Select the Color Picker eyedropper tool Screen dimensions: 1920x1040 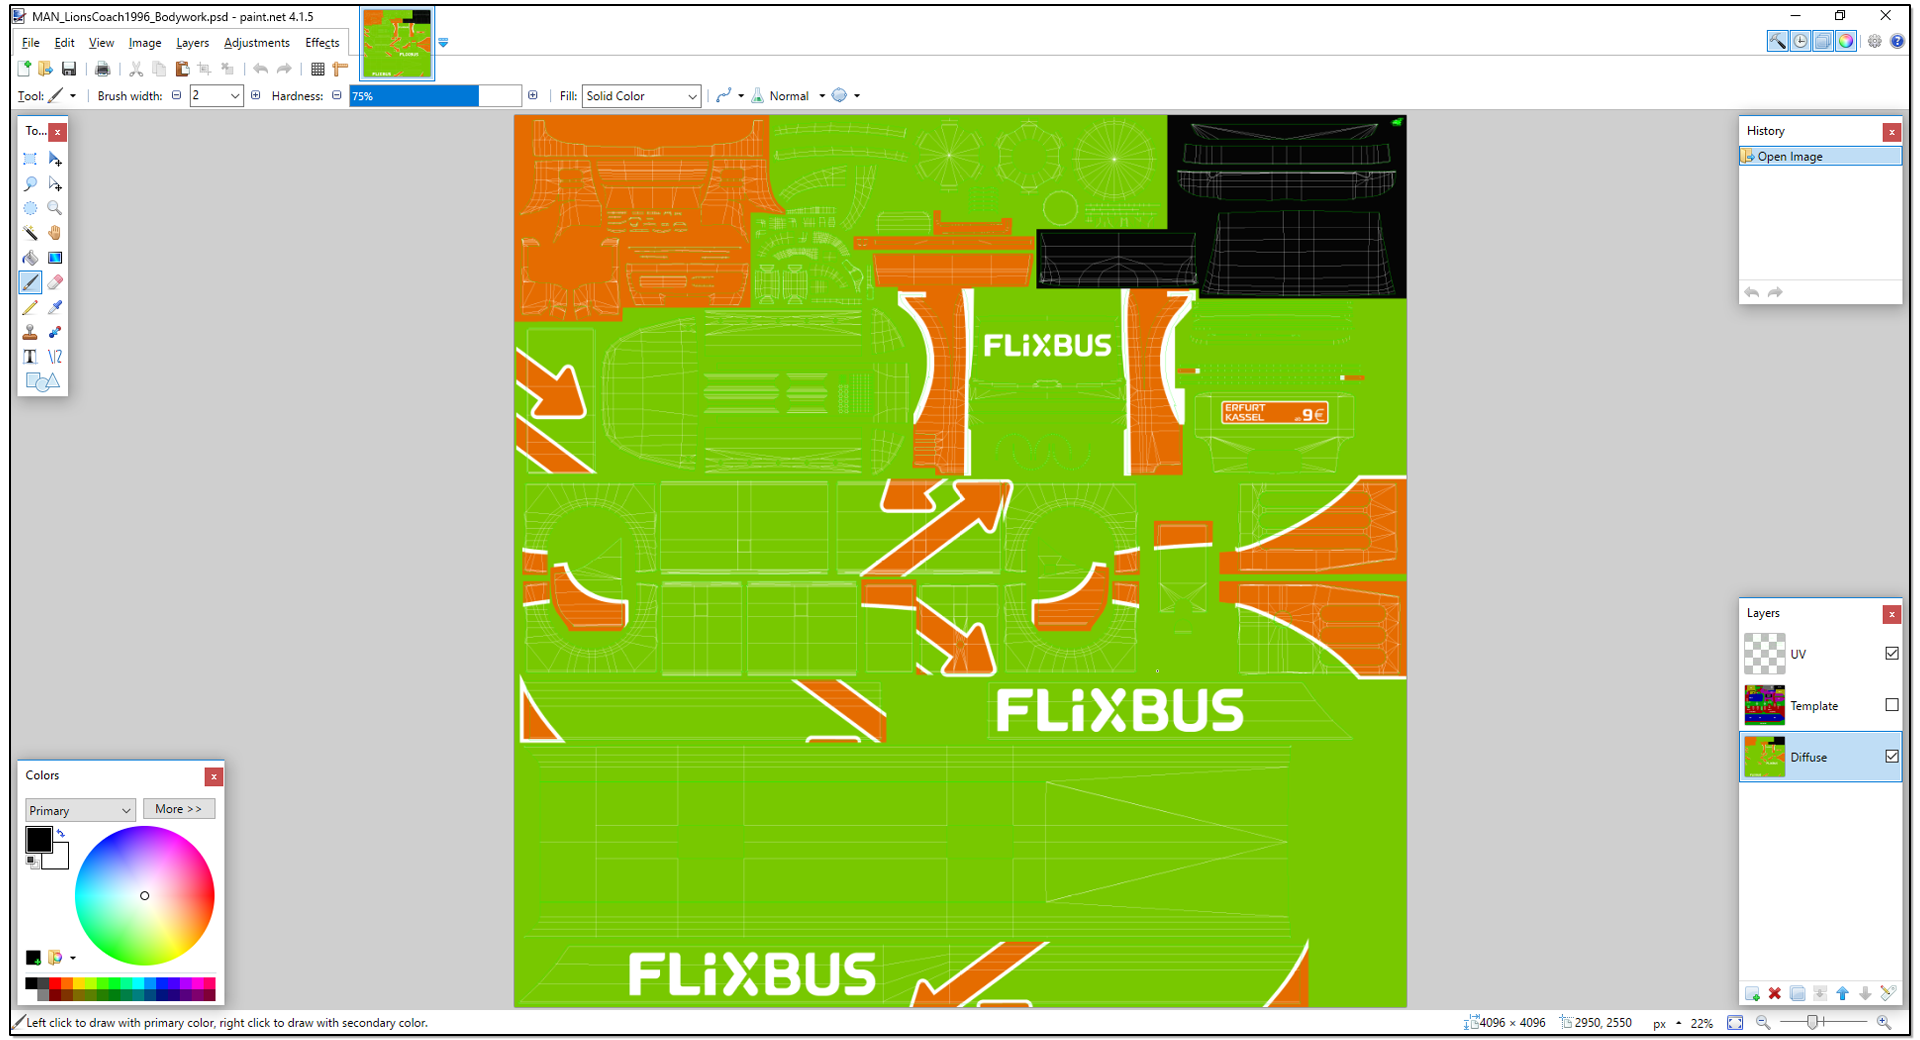55,307
